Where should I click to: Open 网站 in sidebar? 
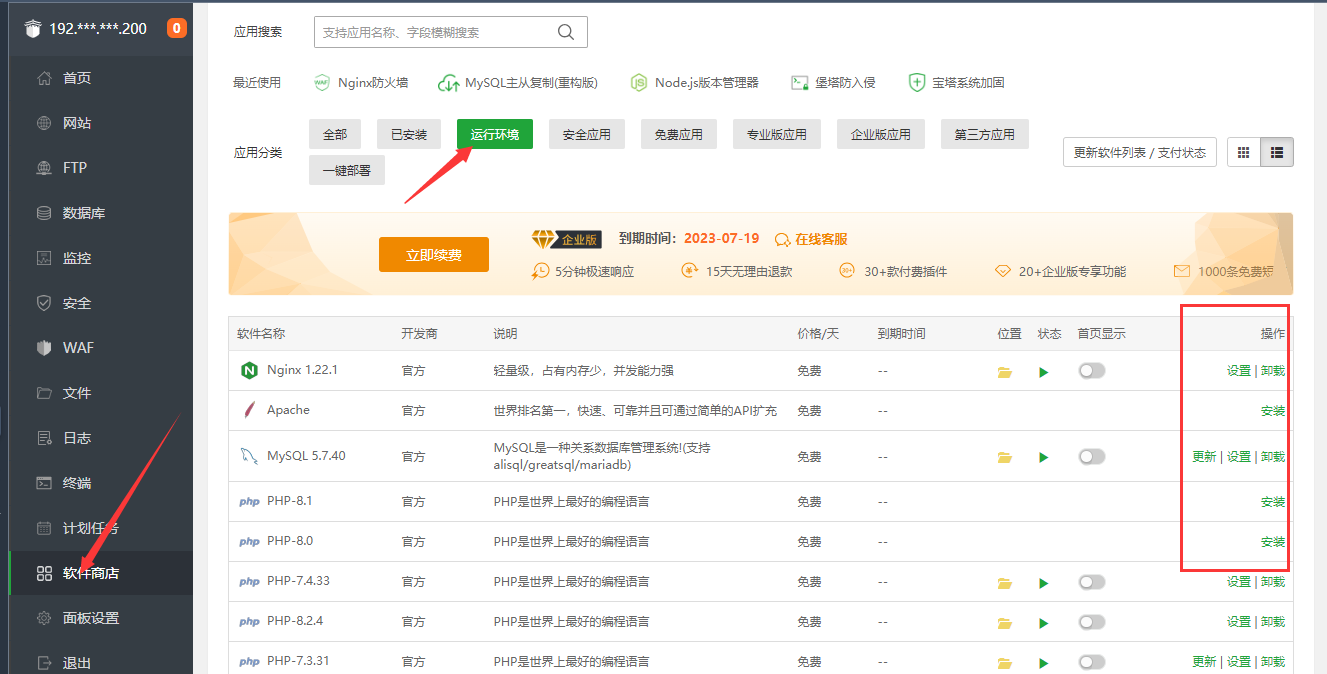coord(100,123)
